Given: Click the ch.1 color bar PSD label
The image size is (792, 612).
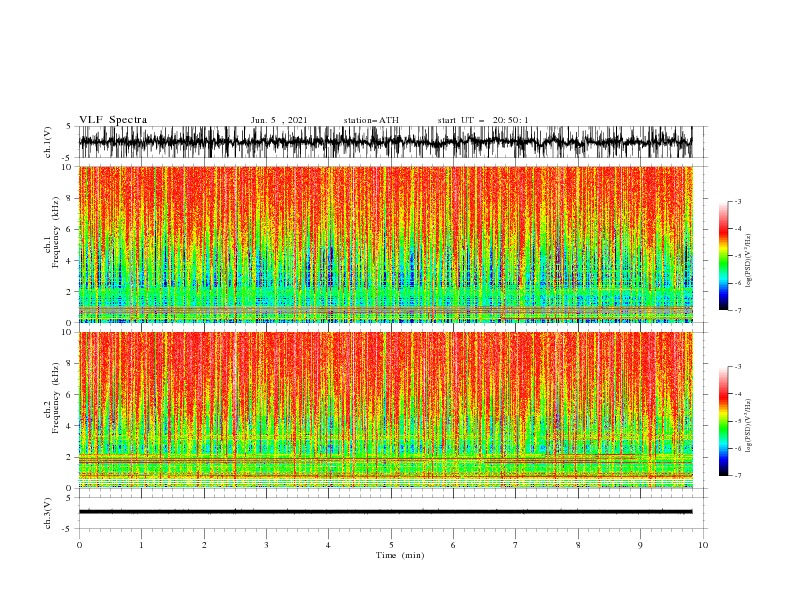Looking at the screenshot, I should coord(748,261).
